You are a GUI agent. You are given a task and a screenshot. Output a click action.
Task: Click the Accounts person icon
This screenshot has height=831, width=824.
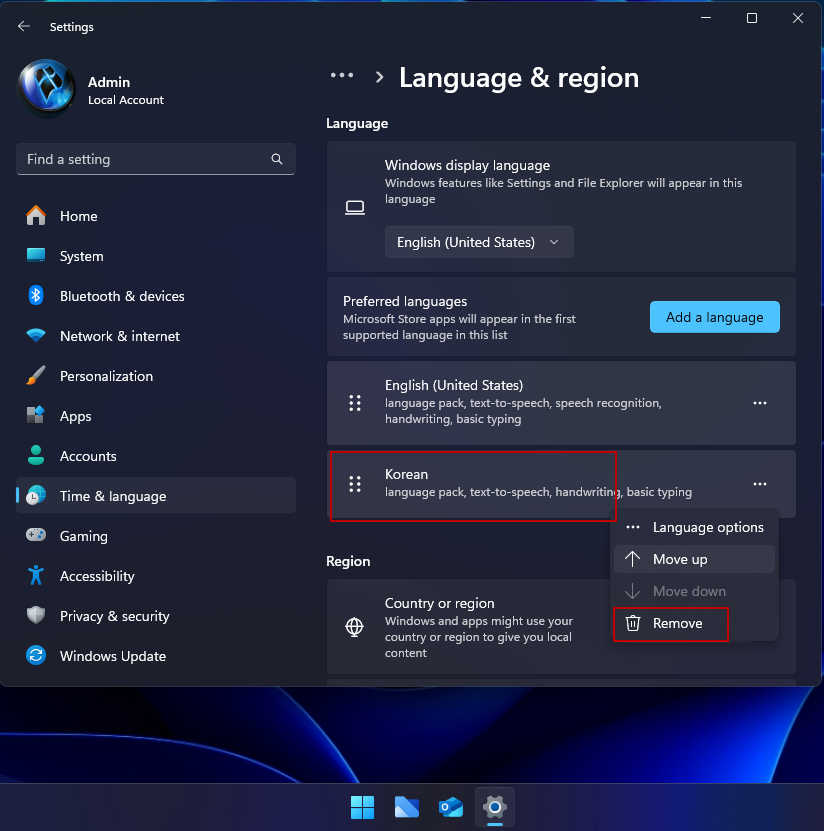(x=36, y=456)
